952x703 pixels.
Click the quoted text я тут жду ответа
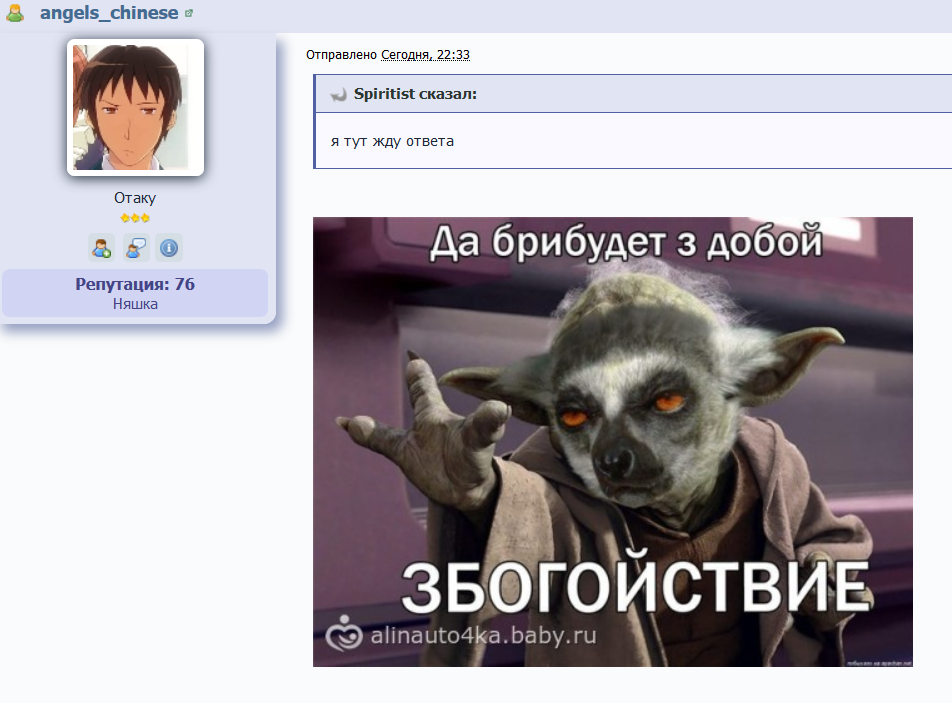coord(392,141)
